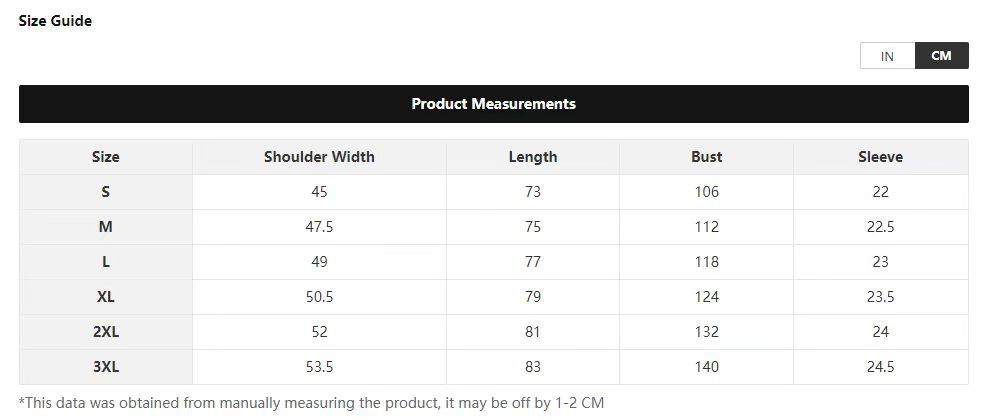Click the Shoulder Width column header
This screenshot has width=983, height=420.
point(319,157)
